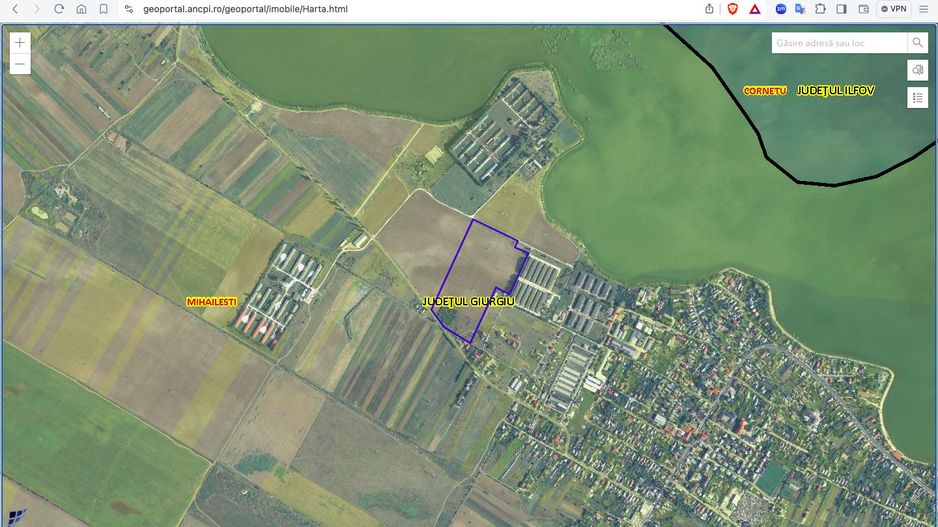938x527 pixels.
Task: Open the map layers search widget
Action: [x=917, y=70]
